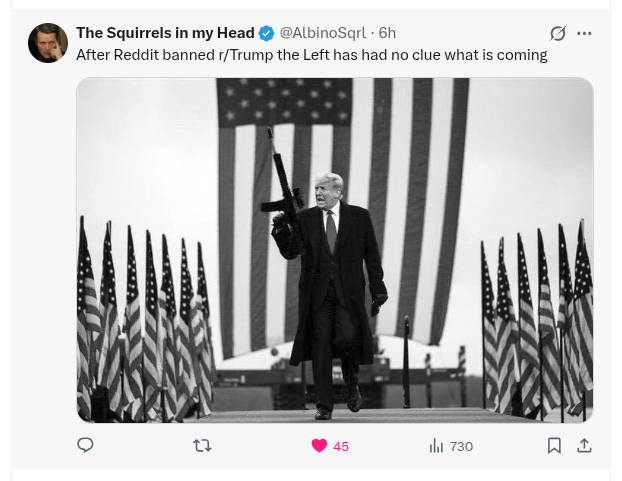Click the reply speech bubble icon
The height and width of the screenshot is (481, 622).
point(85,445)
